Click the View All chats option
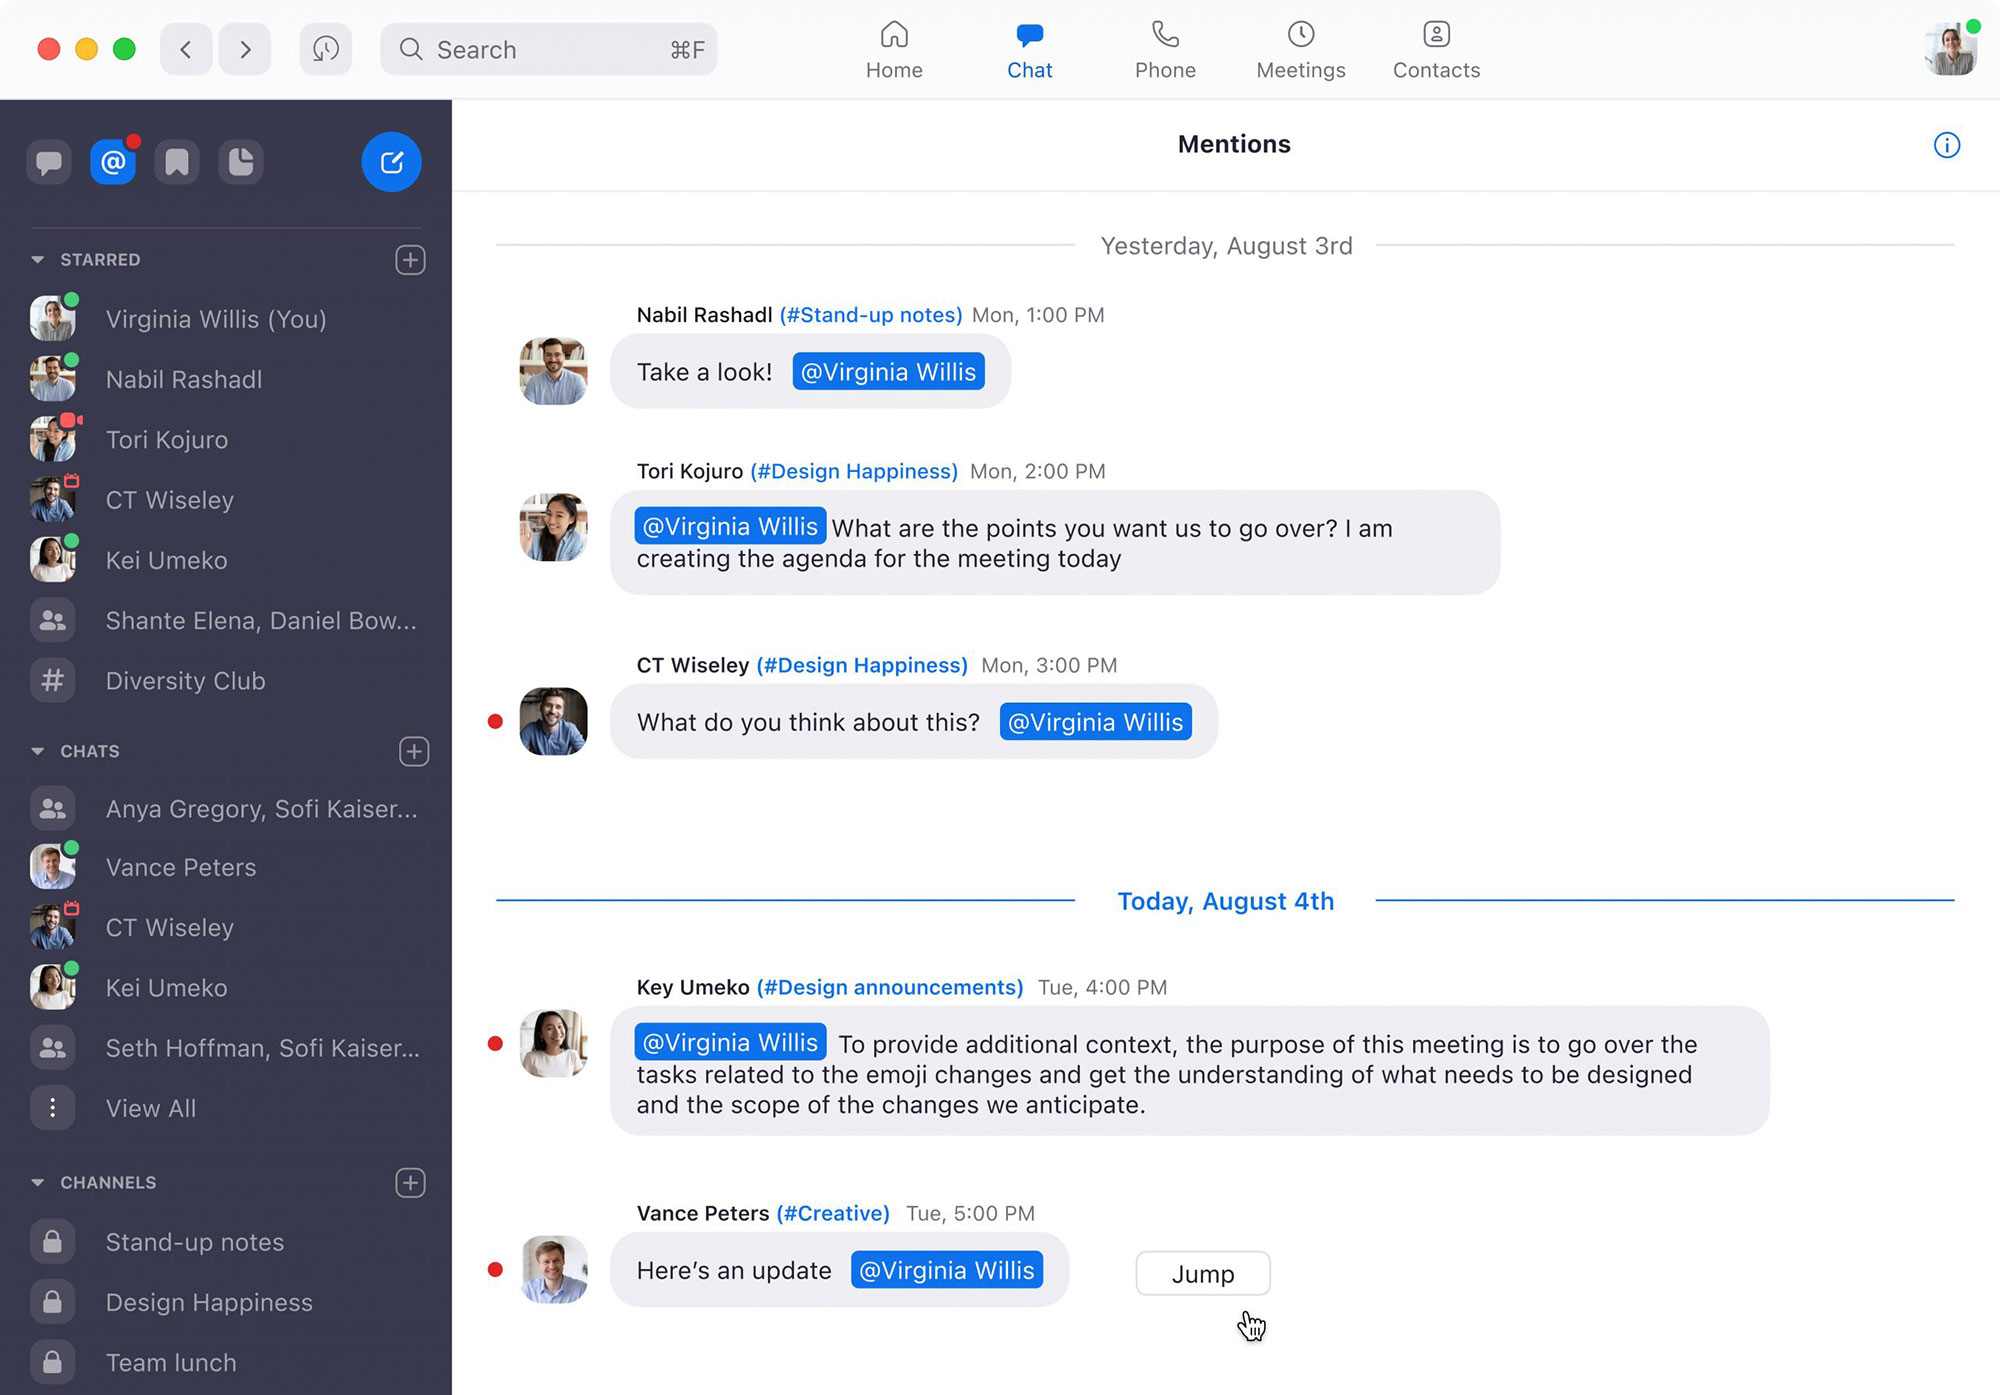 [x=150, y=1108]
